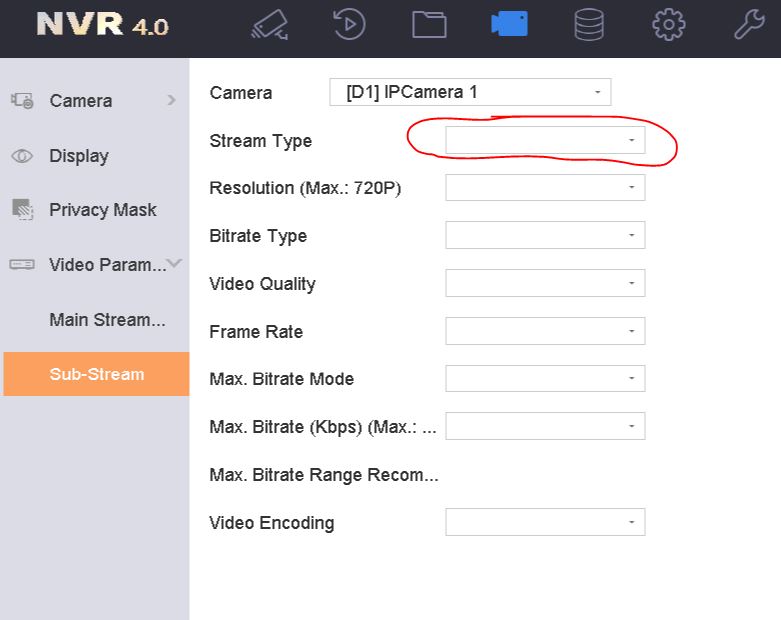
Task: Open the System settings gear icon
Action: click(x=668, y=25)
